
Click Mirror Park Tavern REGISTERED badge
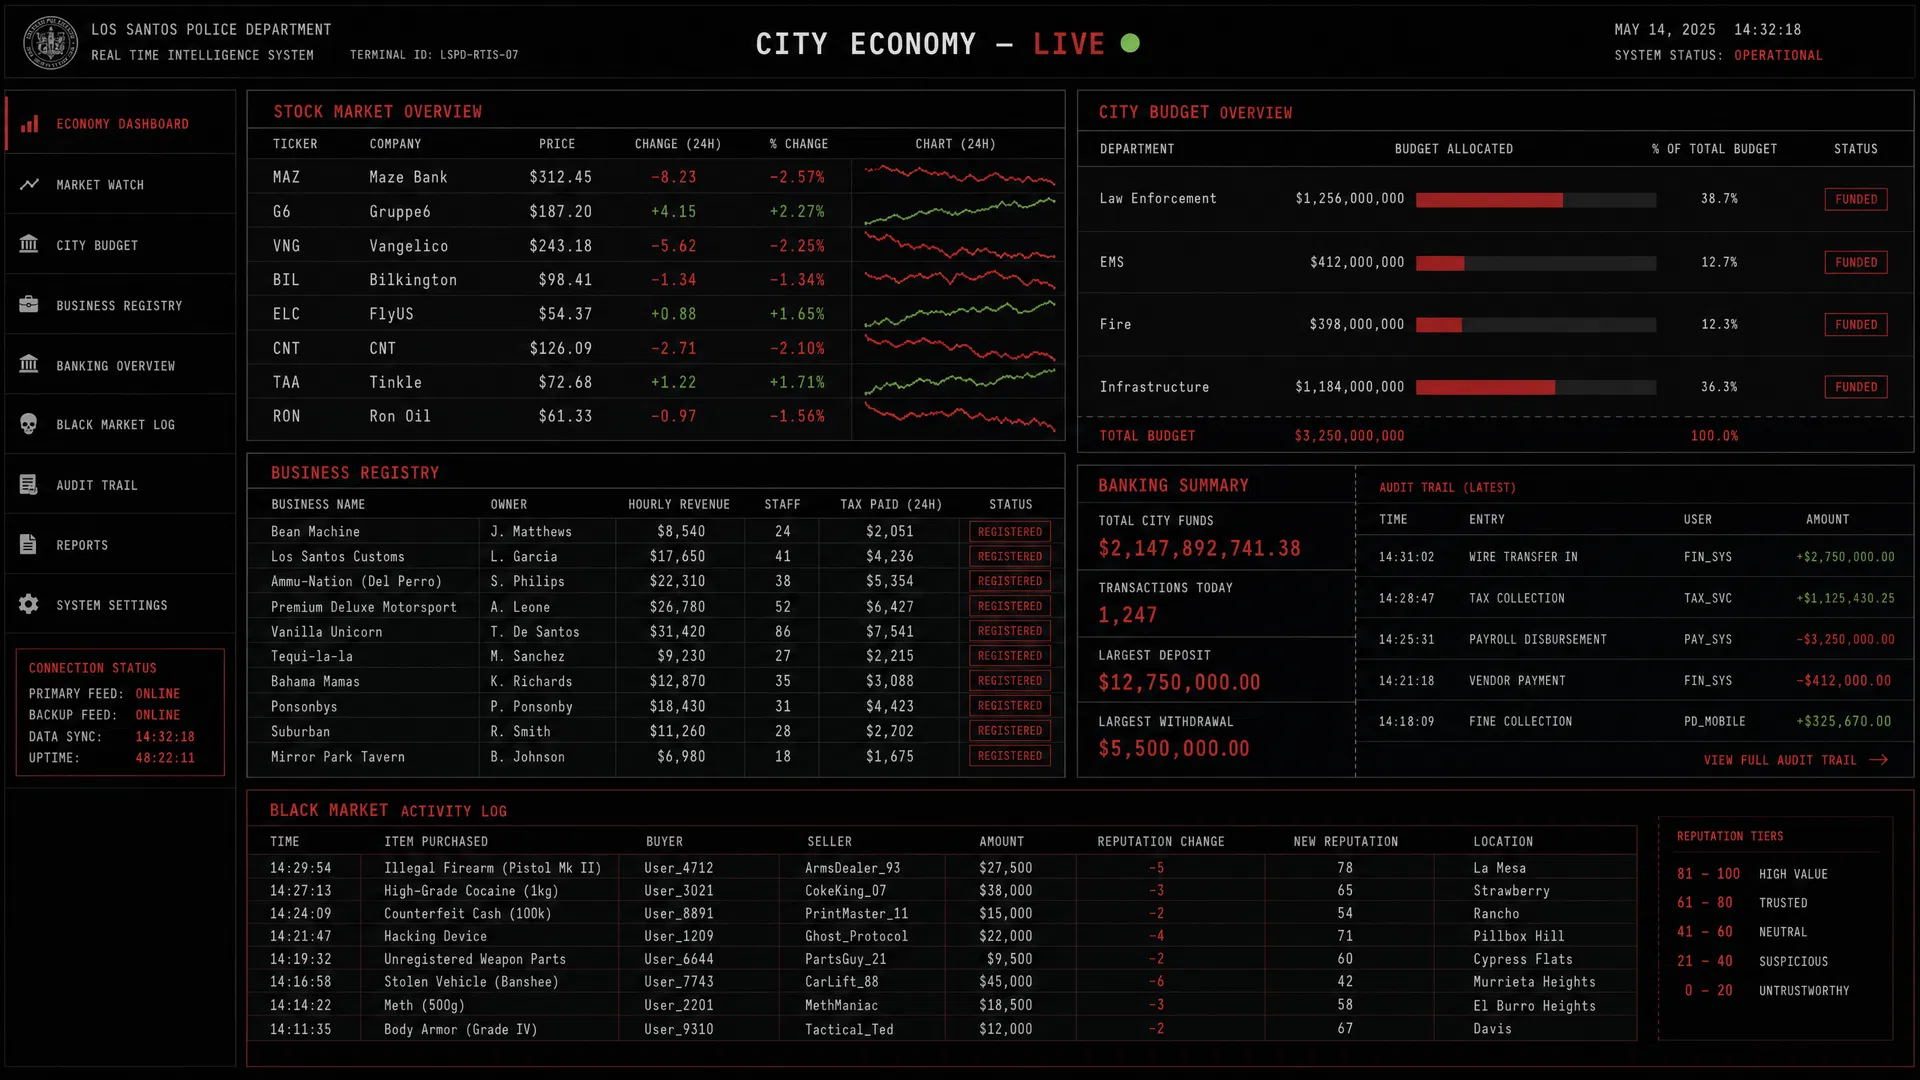(1010, 756)
